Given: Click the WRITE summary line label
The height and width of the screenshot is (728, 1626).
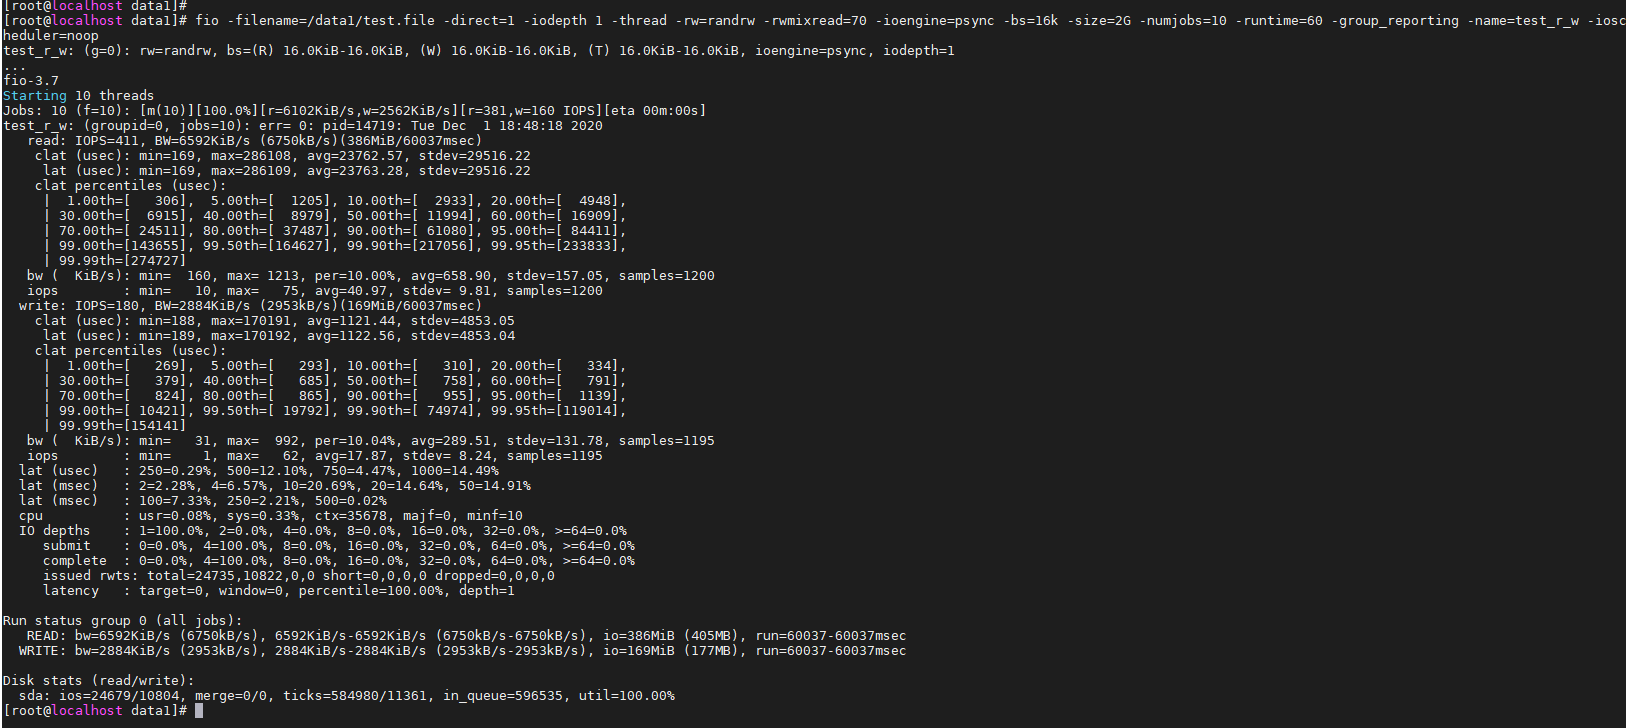Looking at the screenshot, I should coord(42,651).
